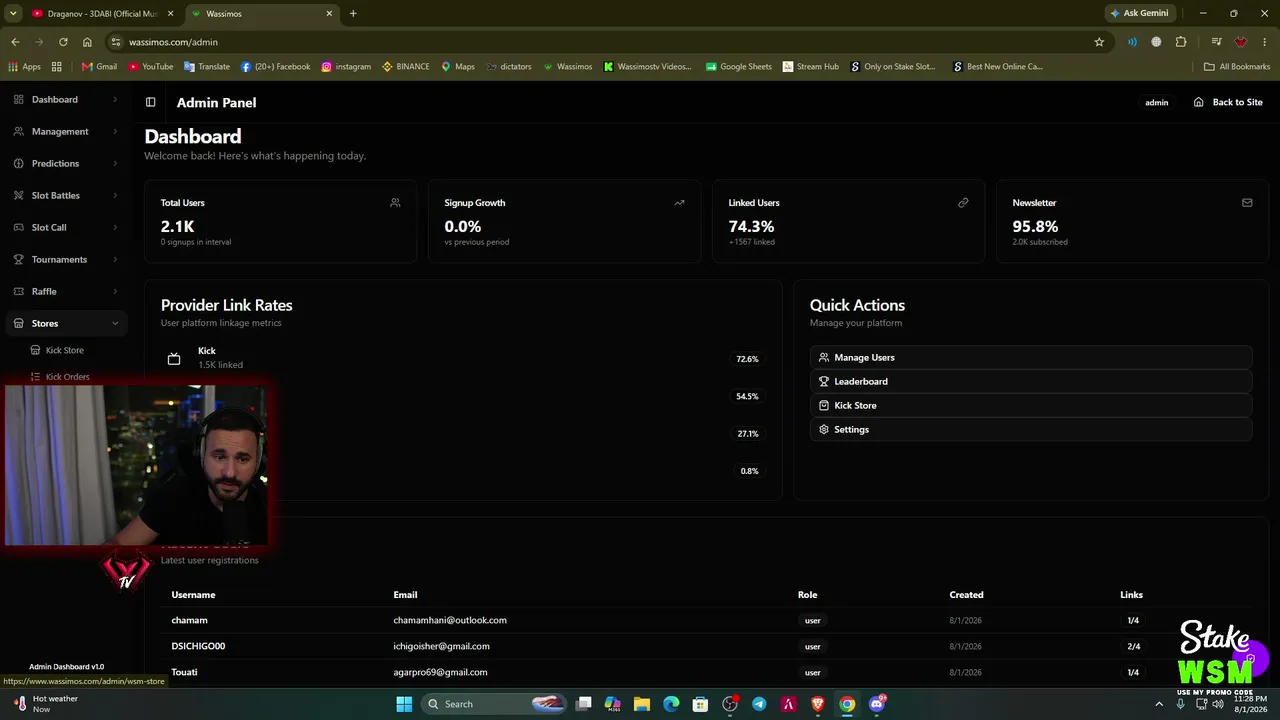The image size is (1280, 720).
Task: Open Manage Users quick action
Action: (x=1031, y=357)
